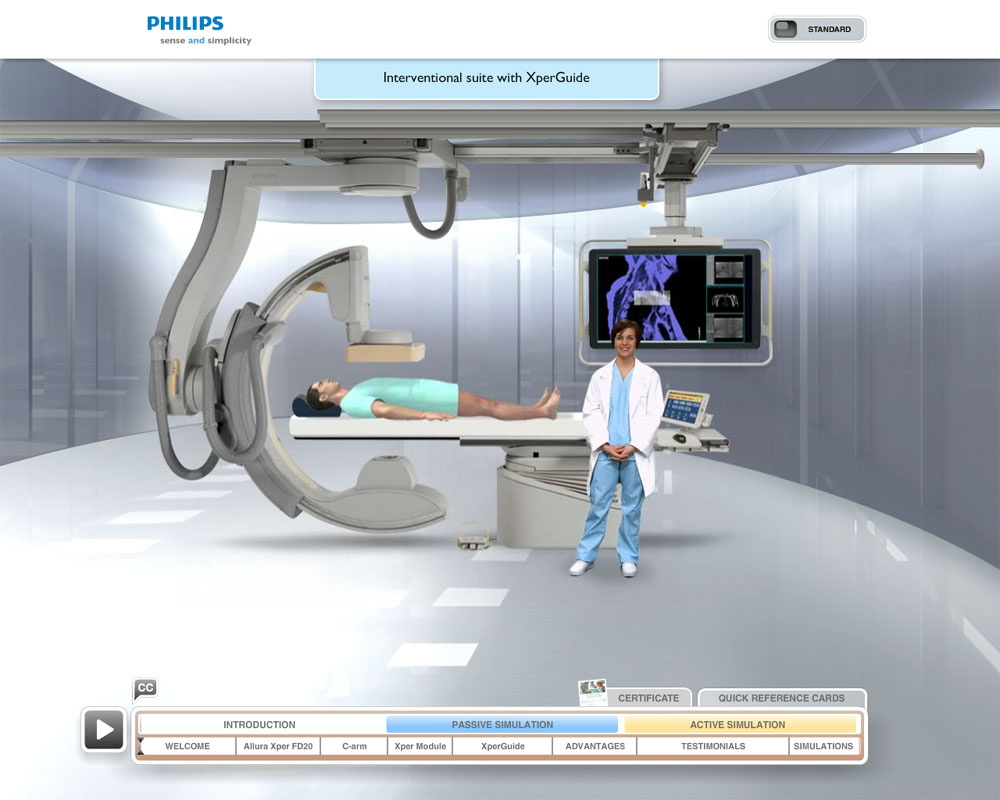Select the ACTIVE SIMULATION section
Image resolution: width=1000 pixels, height=800 pixels.
click(738, 725)
